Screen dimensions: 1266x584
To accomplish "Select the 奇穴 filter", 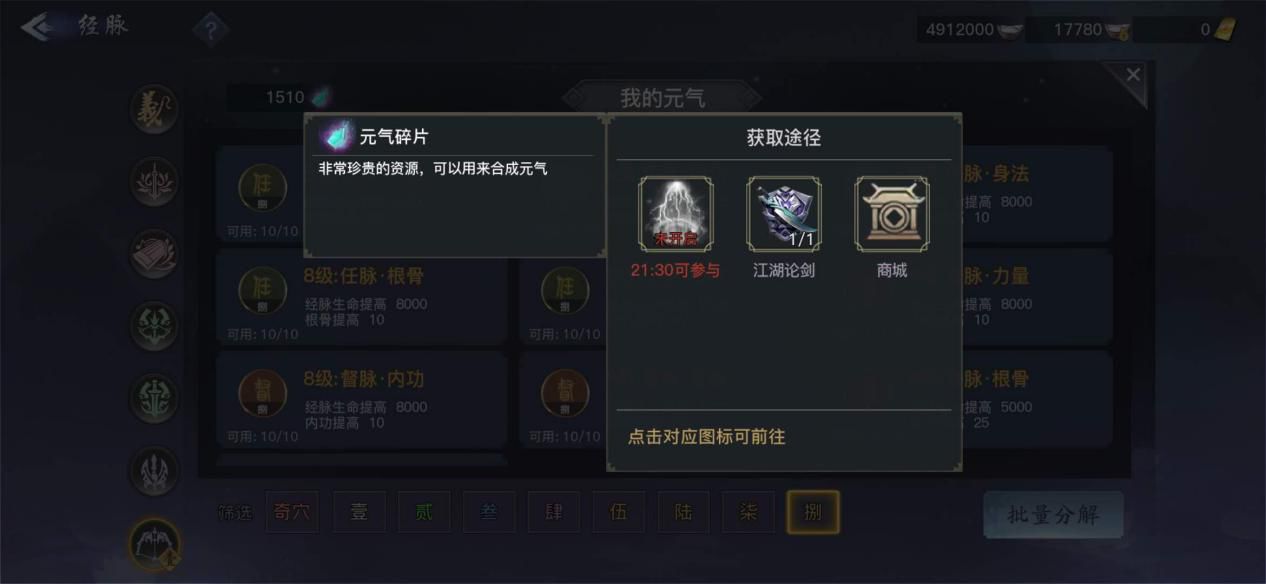I will point(292,513).
